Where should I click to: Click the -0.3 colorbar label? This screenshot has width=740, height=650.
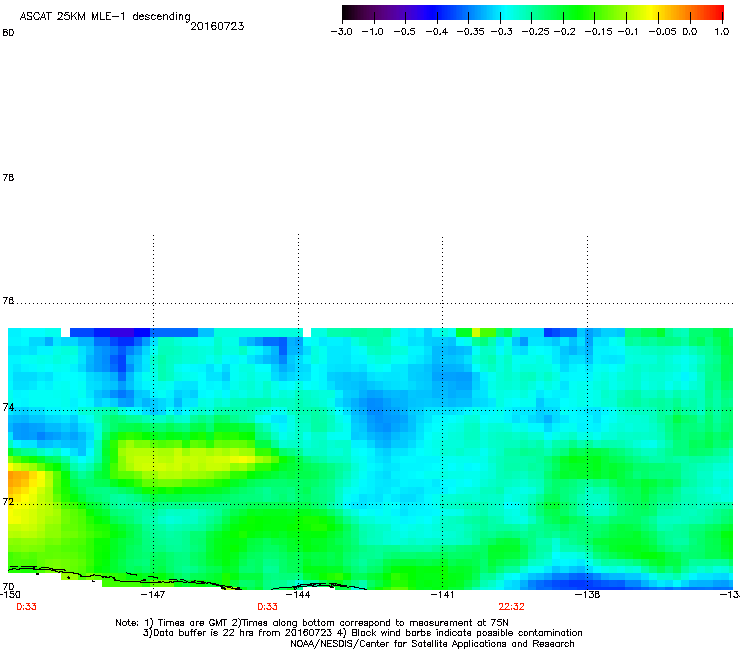501,32
